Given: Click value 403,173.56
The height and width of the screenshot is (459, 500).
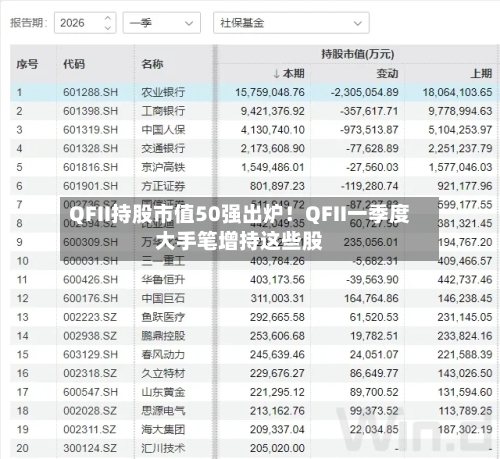Looking at the screenshot, I should 278,280.
